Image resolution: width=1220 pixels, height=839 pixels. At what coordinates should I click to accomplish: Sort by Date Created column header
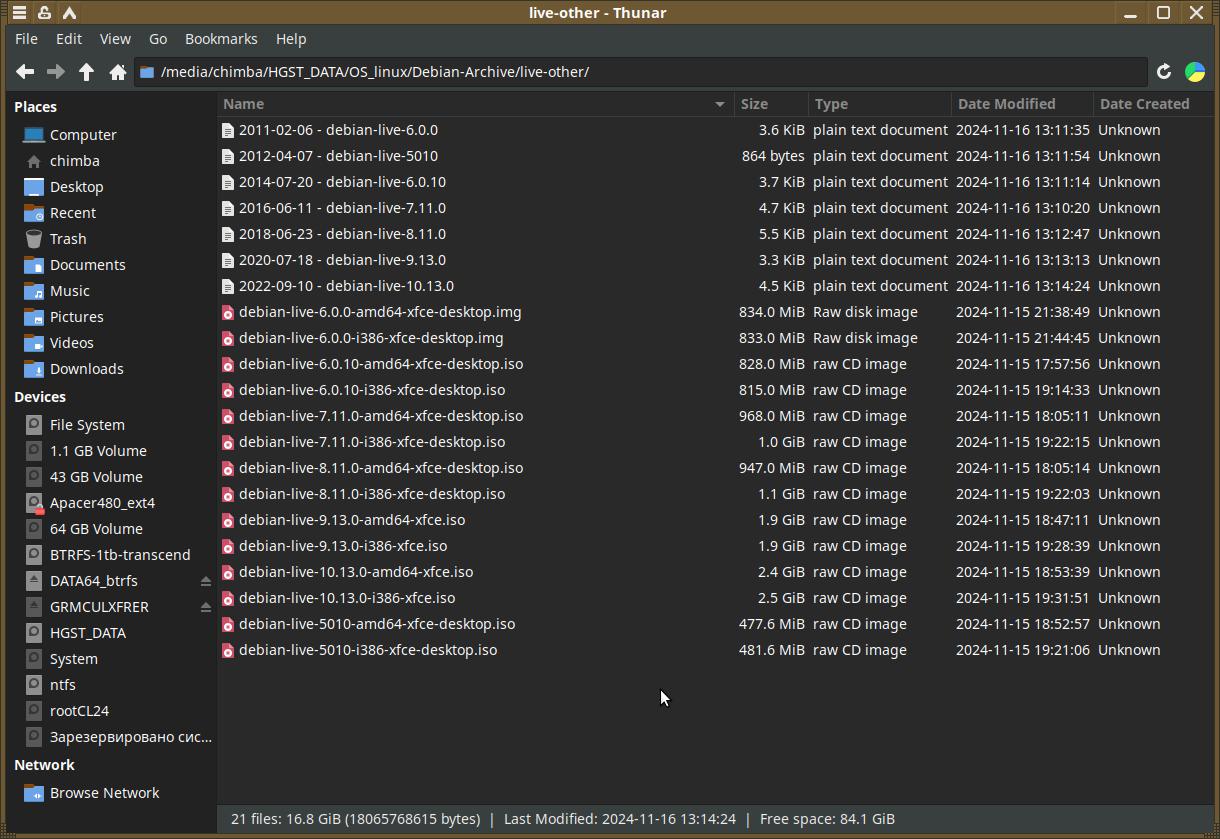[x=1152, y=104]
